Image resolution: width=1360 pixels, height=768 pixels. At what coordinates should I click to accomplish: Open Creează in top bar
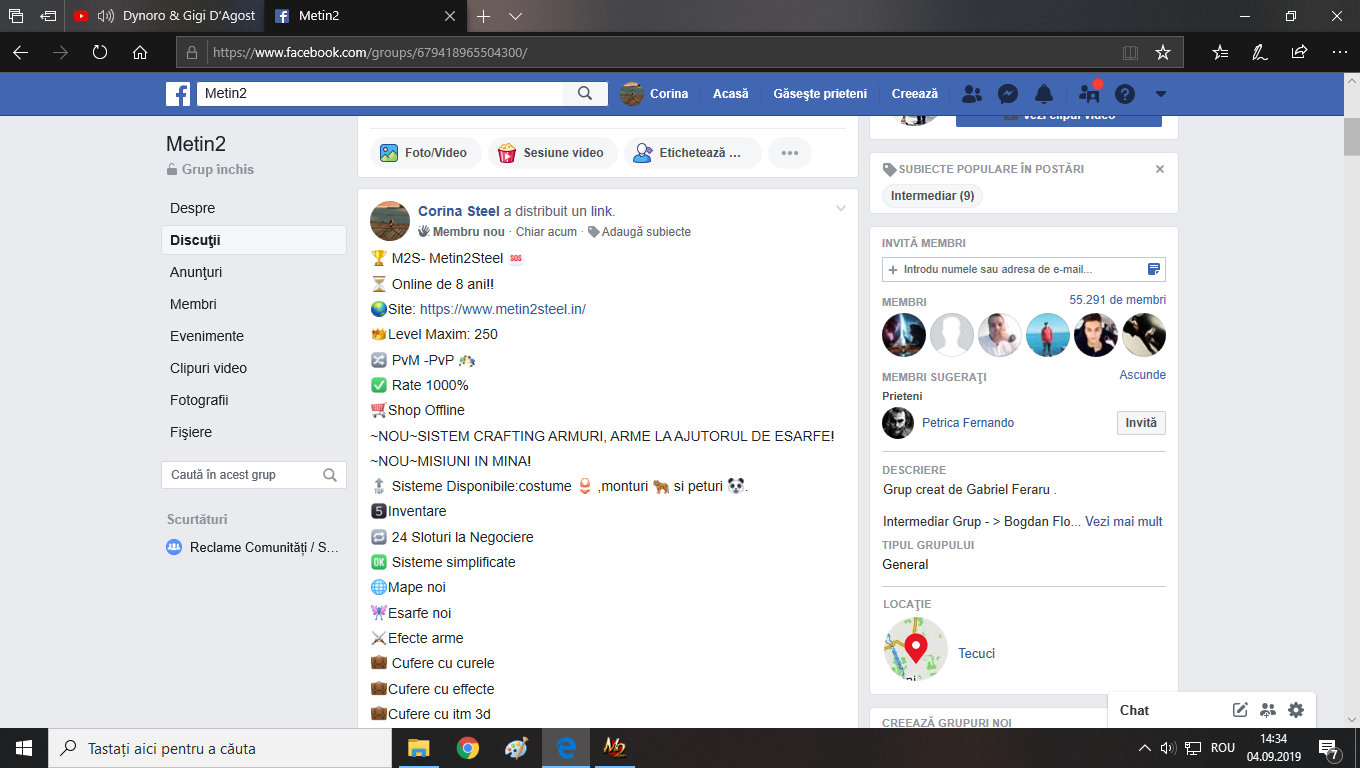[x=915, y=94]
